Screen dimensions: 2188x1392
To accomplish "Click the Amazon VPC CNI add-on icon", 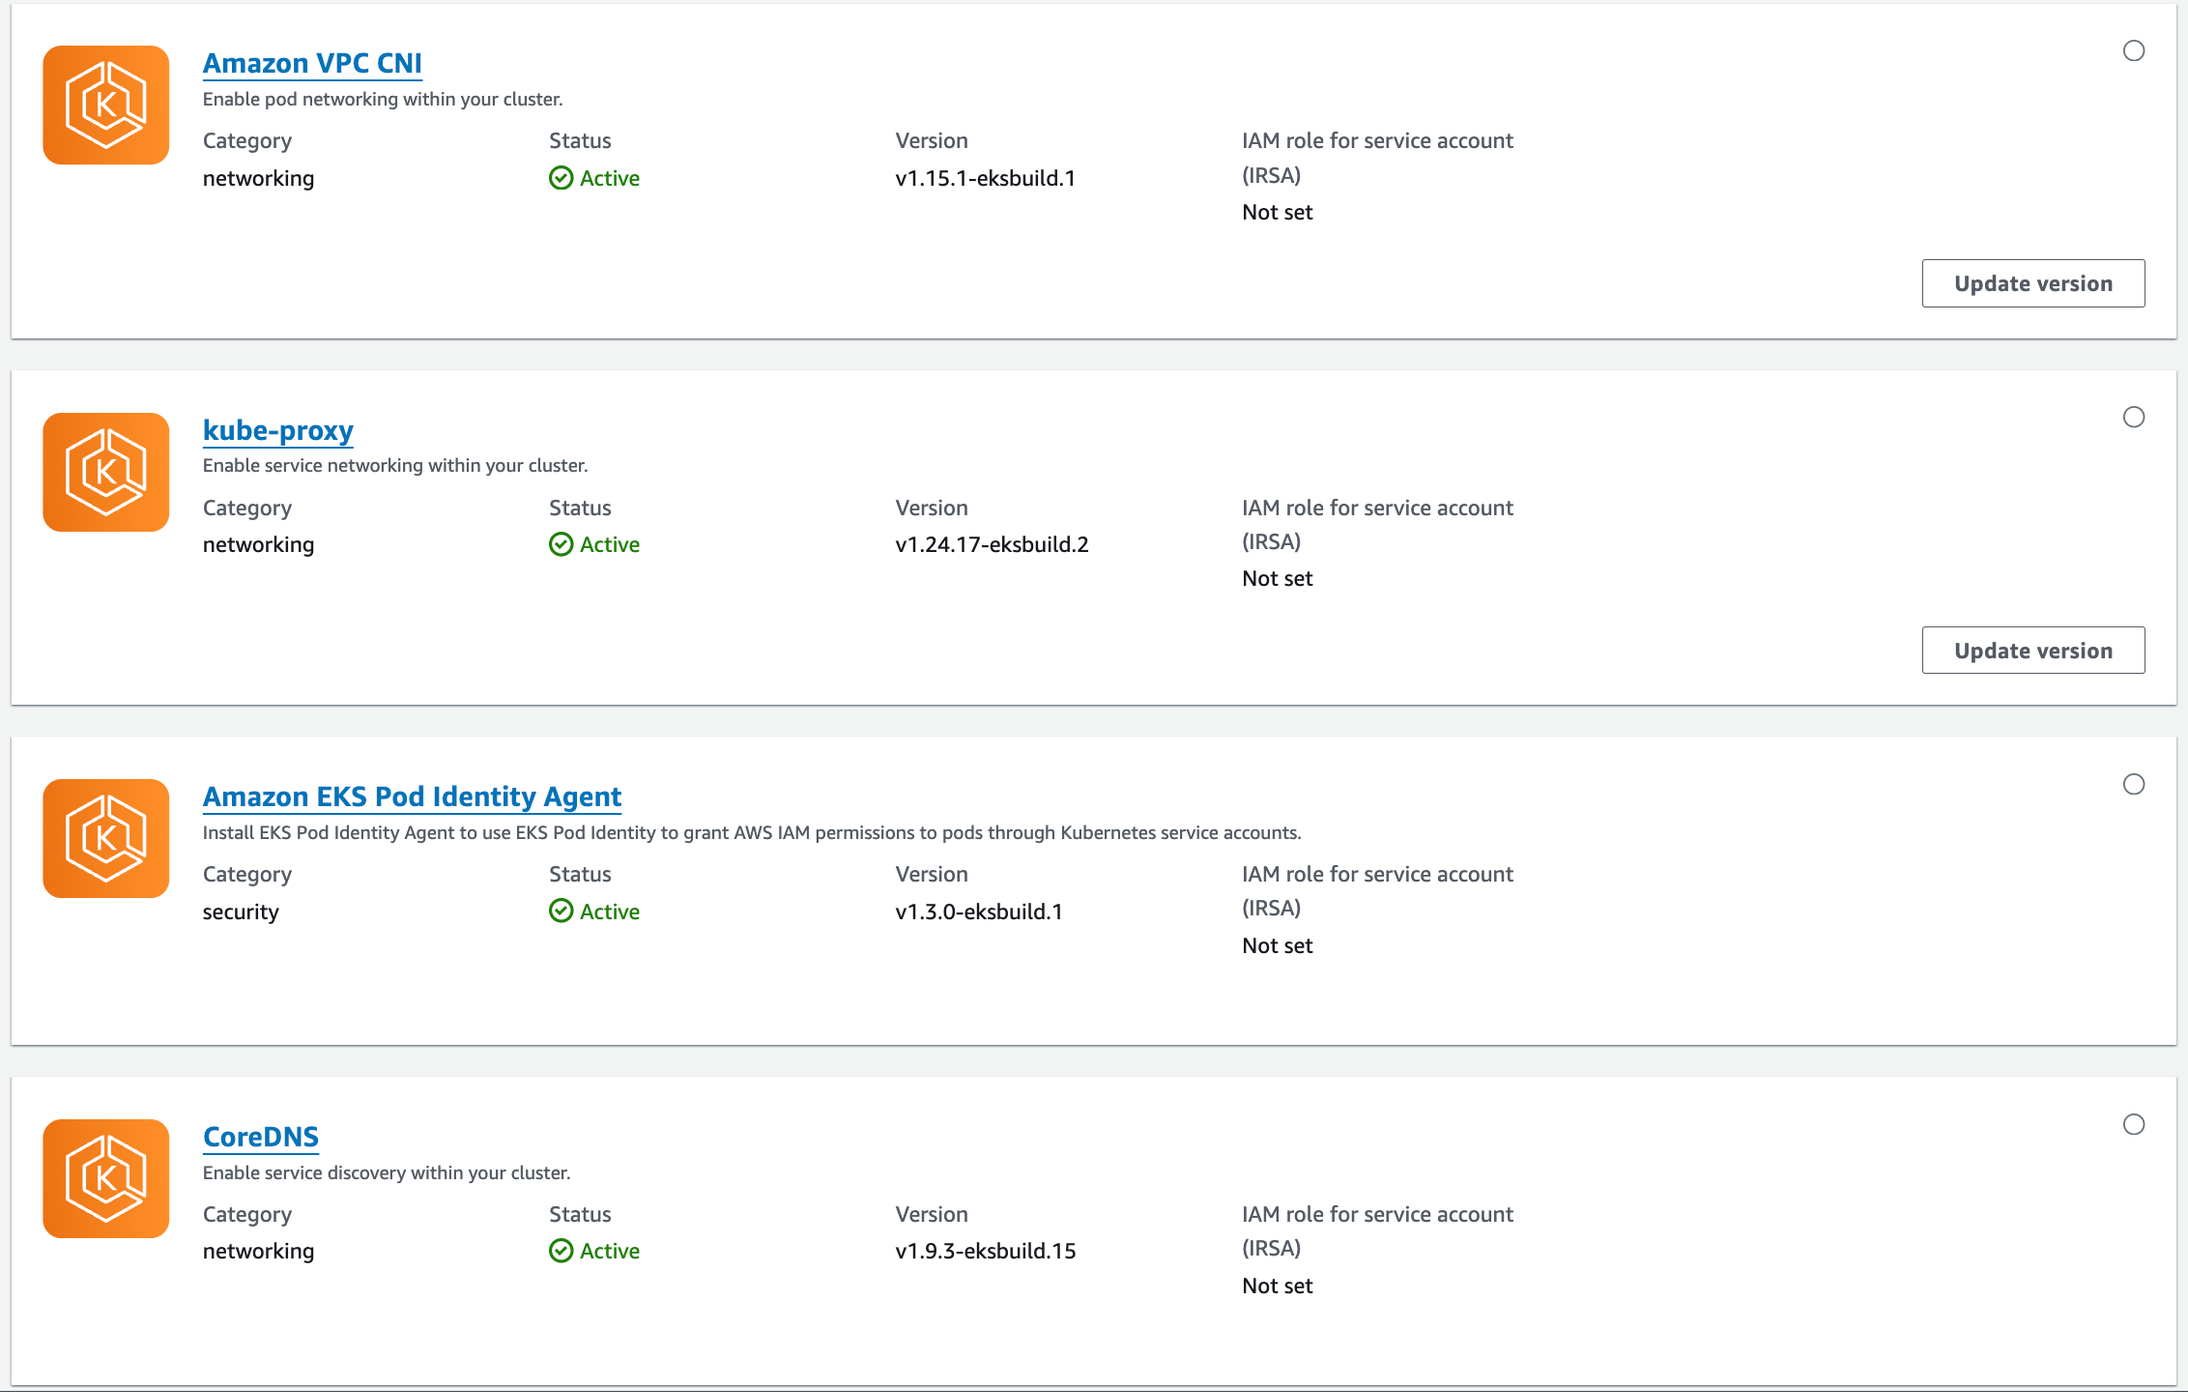I will tap(106, 105).
